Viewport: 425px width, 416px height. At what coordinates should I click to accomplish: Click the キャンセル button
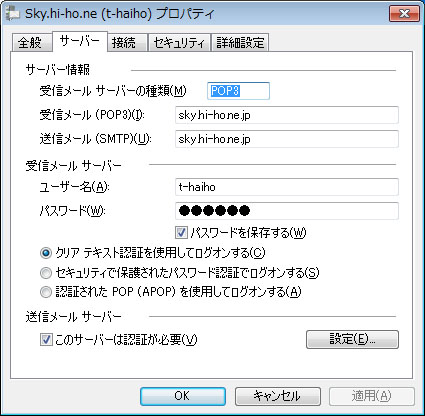click(x=278, y=396)
